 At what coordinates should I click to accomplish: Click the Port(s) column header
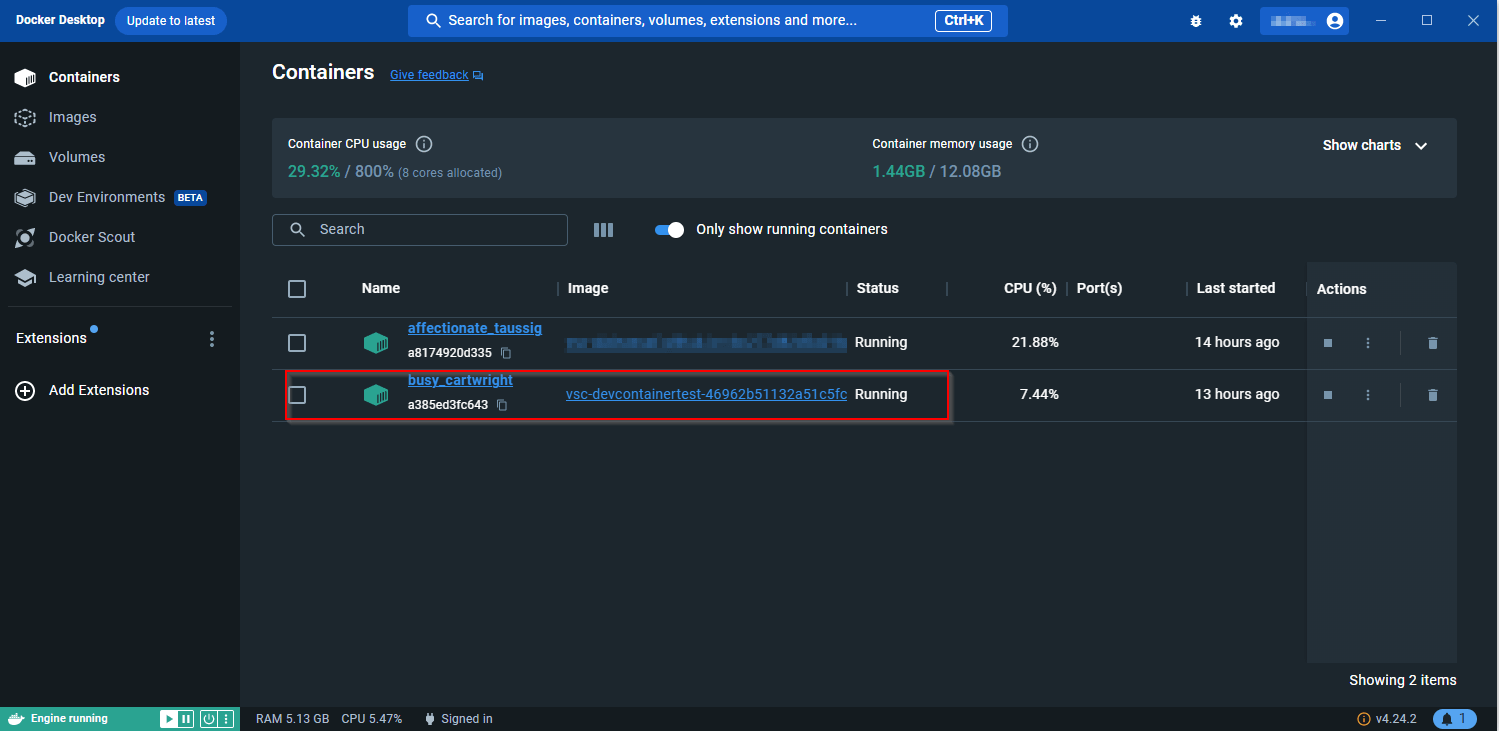[1100, 288]
